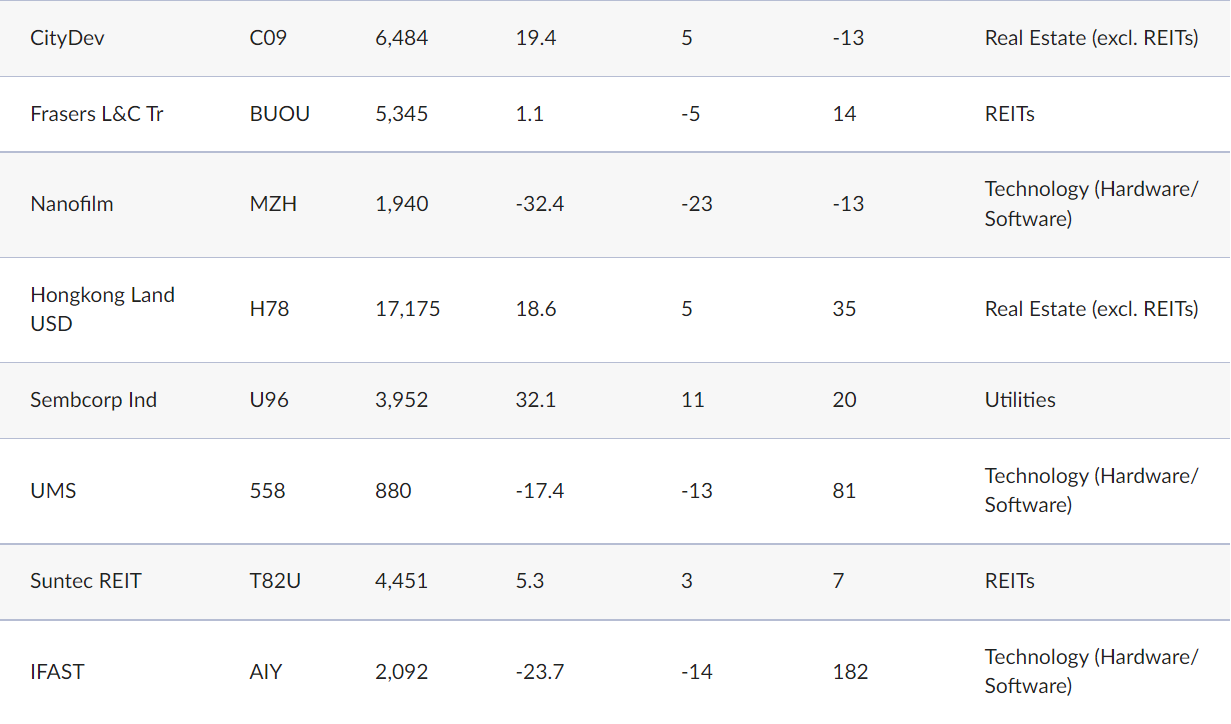Click Hongkong Land USD stock name
The image size is (1231, 724).
102,309
